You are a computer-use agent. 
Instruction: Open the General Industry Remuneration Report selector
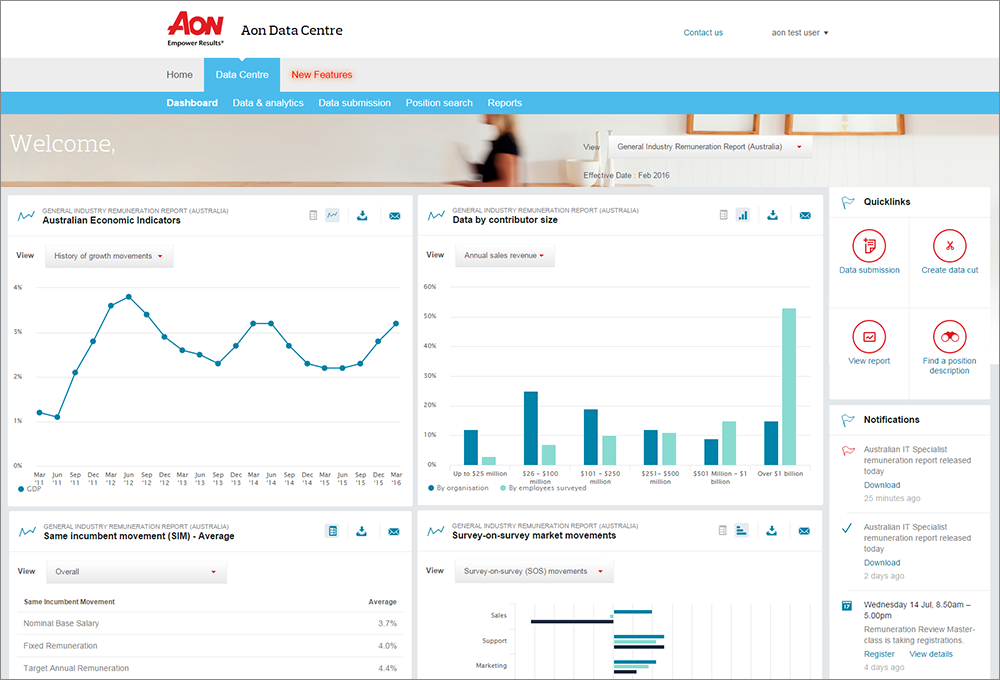[710, 147]
